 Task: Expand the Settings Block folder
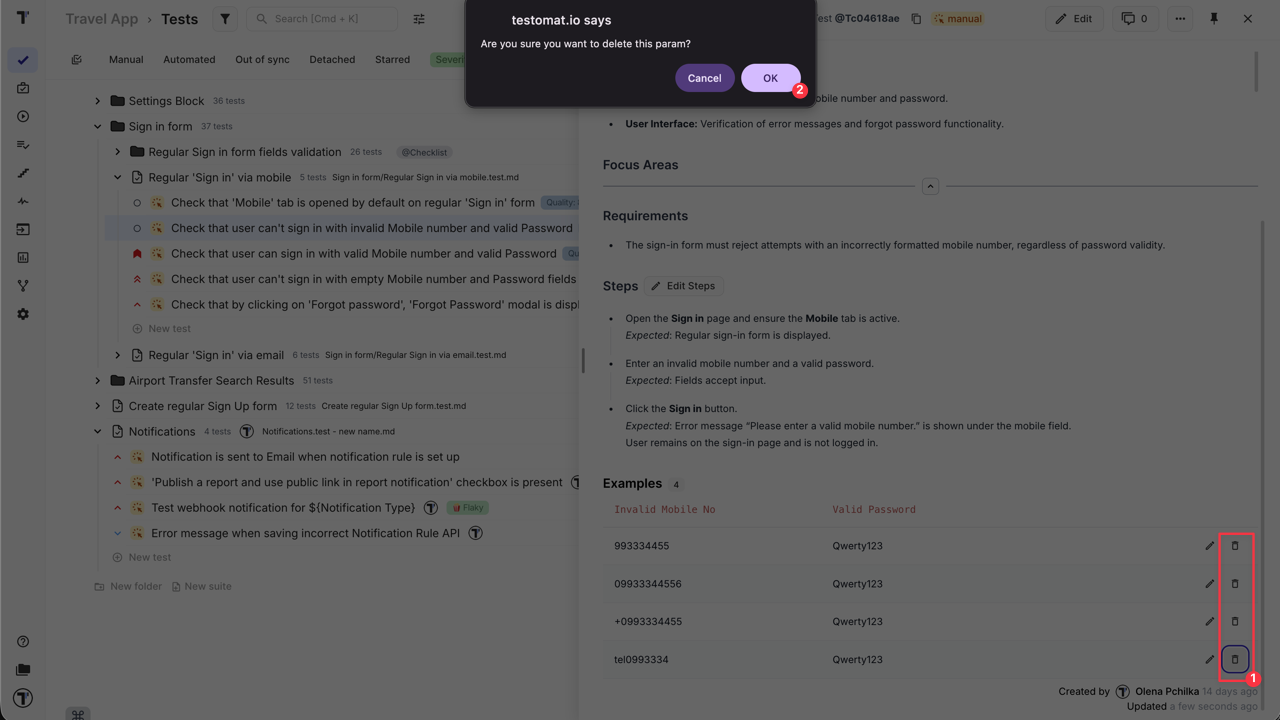coord(98,101)
